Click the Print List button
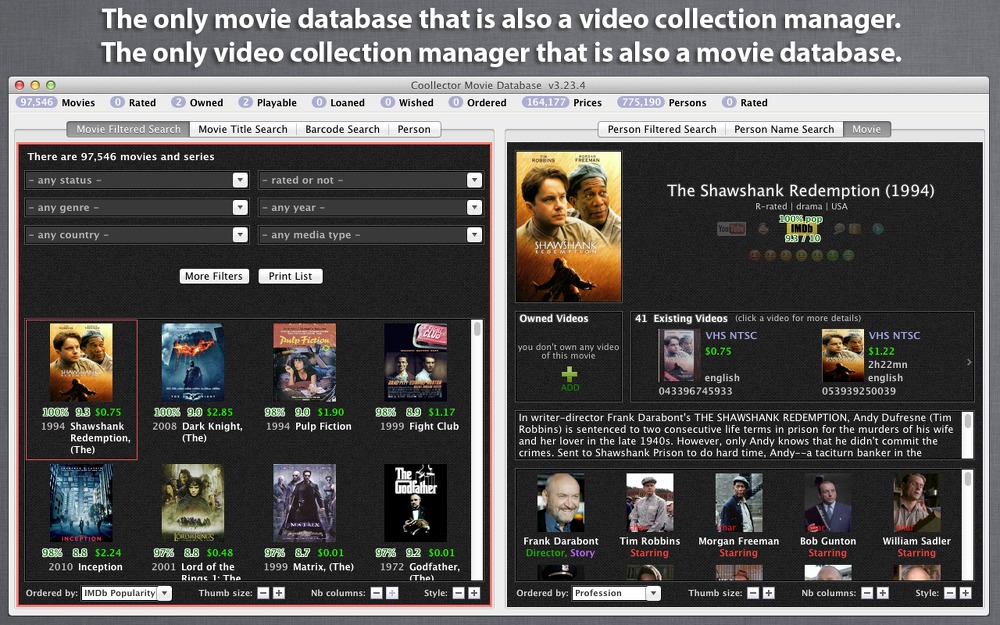The width and height of the screenshot is (1000, 625). (x=290, y=276)
